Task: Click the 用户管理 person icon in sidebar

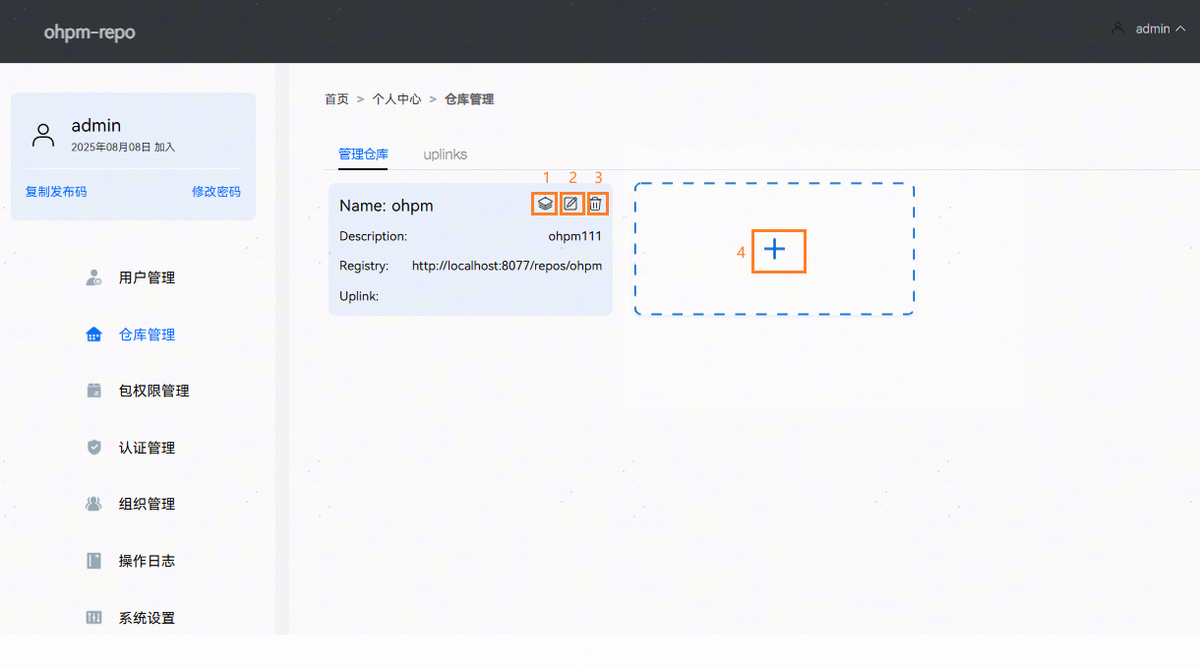Action: coord(94,278)
